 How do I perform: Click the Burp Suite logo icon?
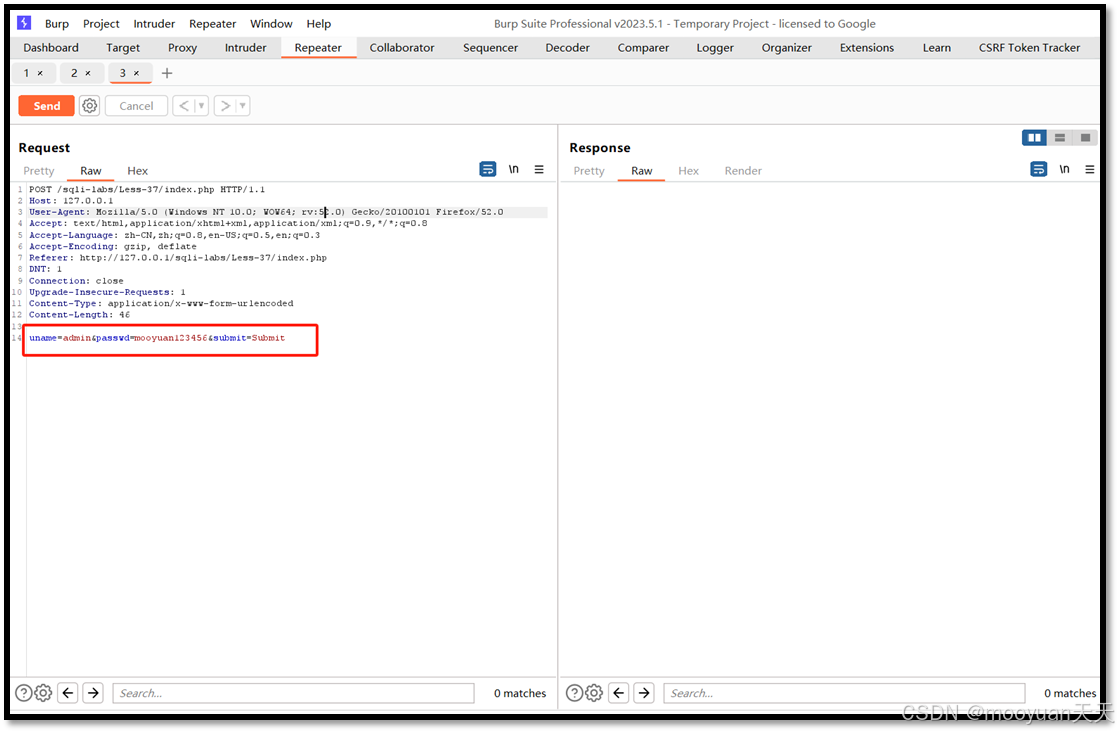24,23
